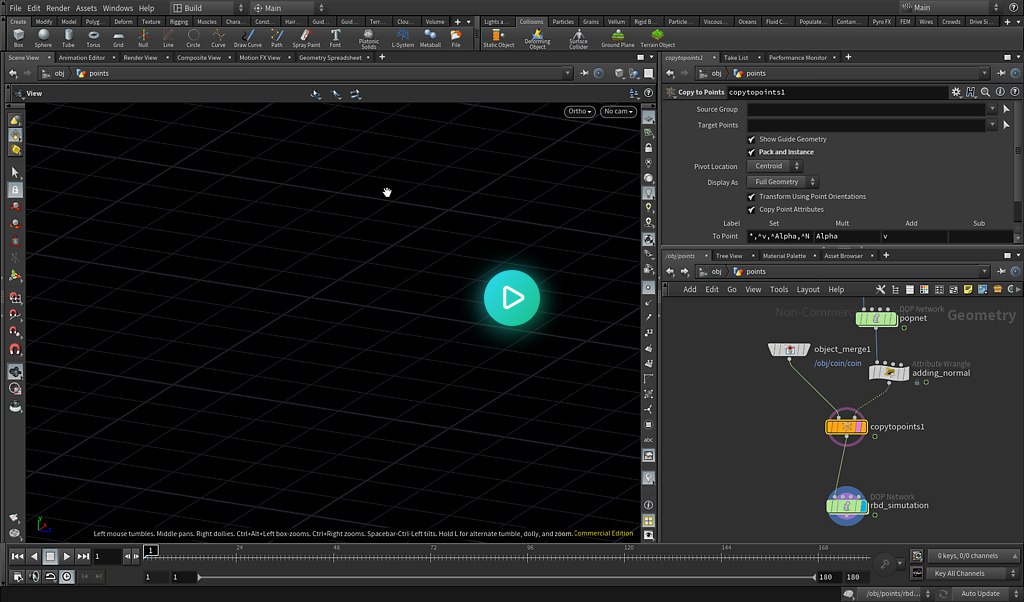Click the object_merge1 node
Image resolution: width=1024 pixels, height=602 pixels.
[x=789, y=349]
